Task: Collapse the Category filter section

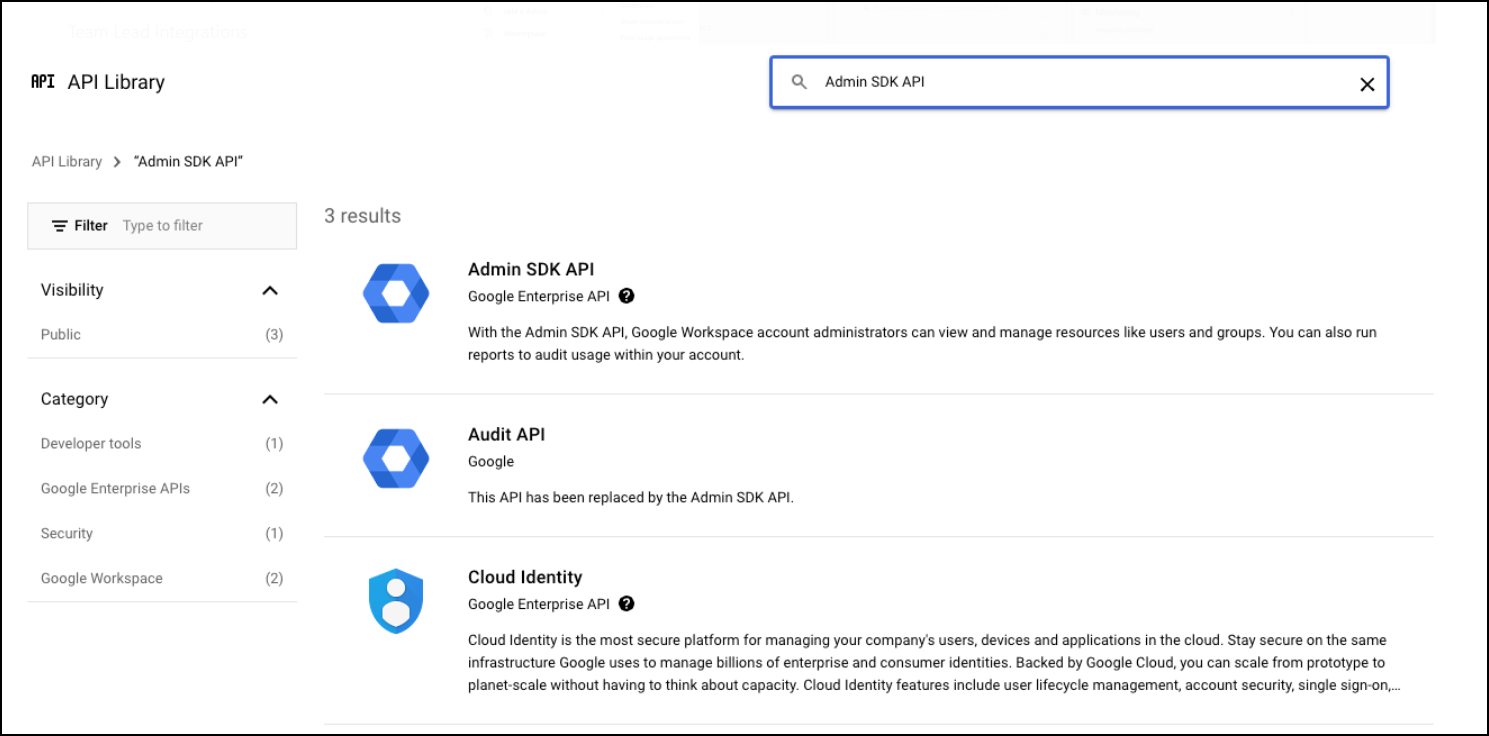Action: coord(269,400)
